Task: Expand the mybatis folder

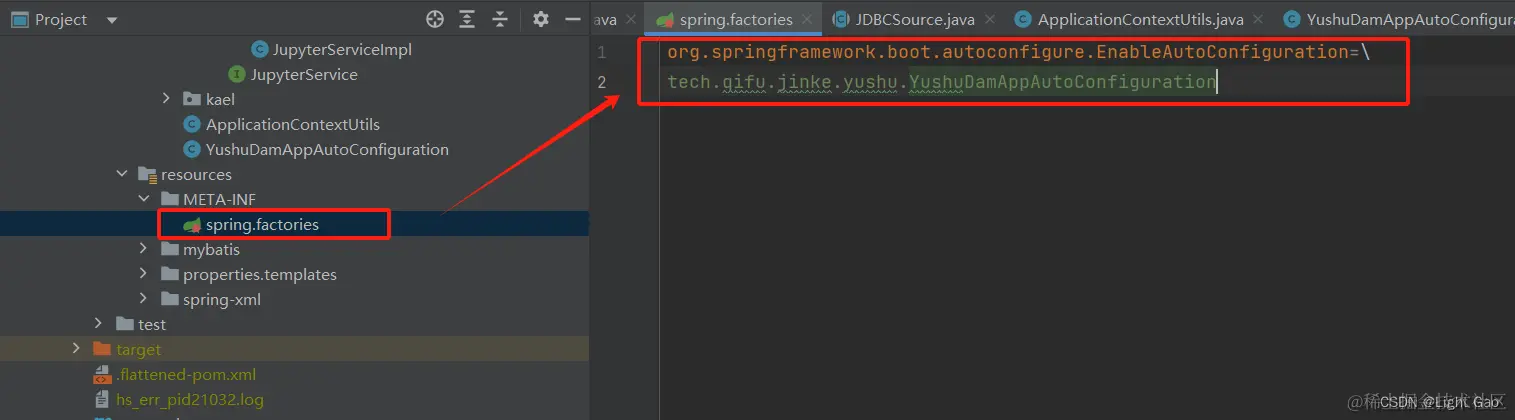Action: 144,249
